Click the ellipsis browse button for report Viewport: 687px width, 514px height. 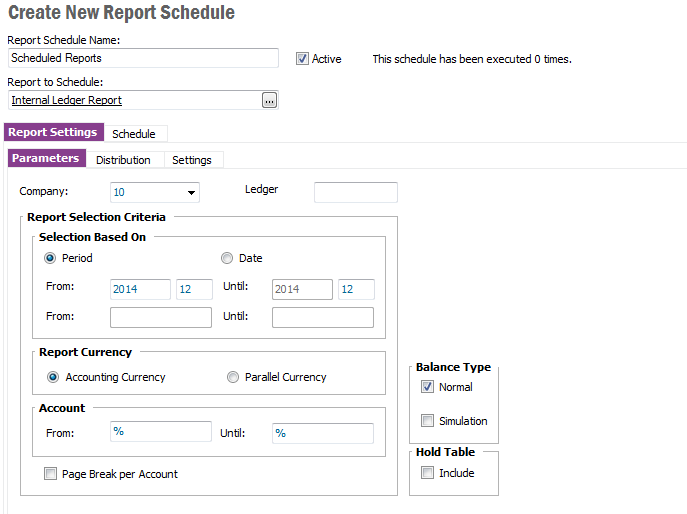(269, 100)
